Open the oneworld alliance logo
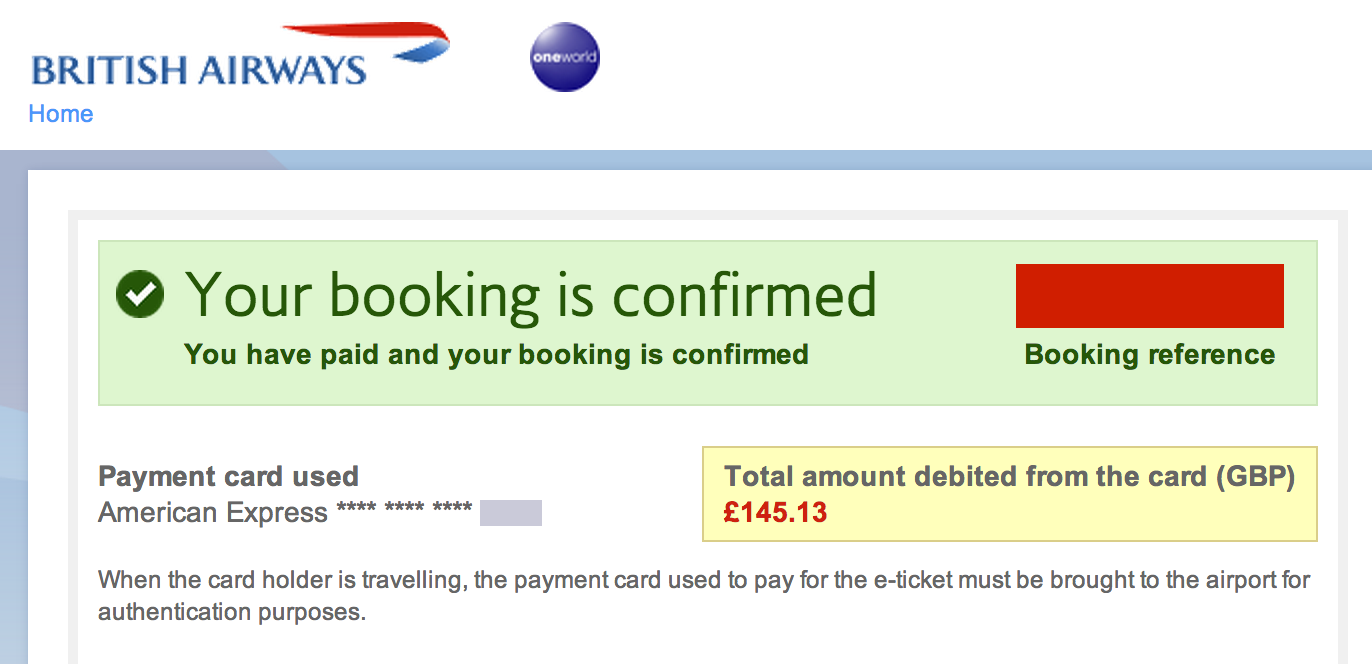 tap(564, 57)
